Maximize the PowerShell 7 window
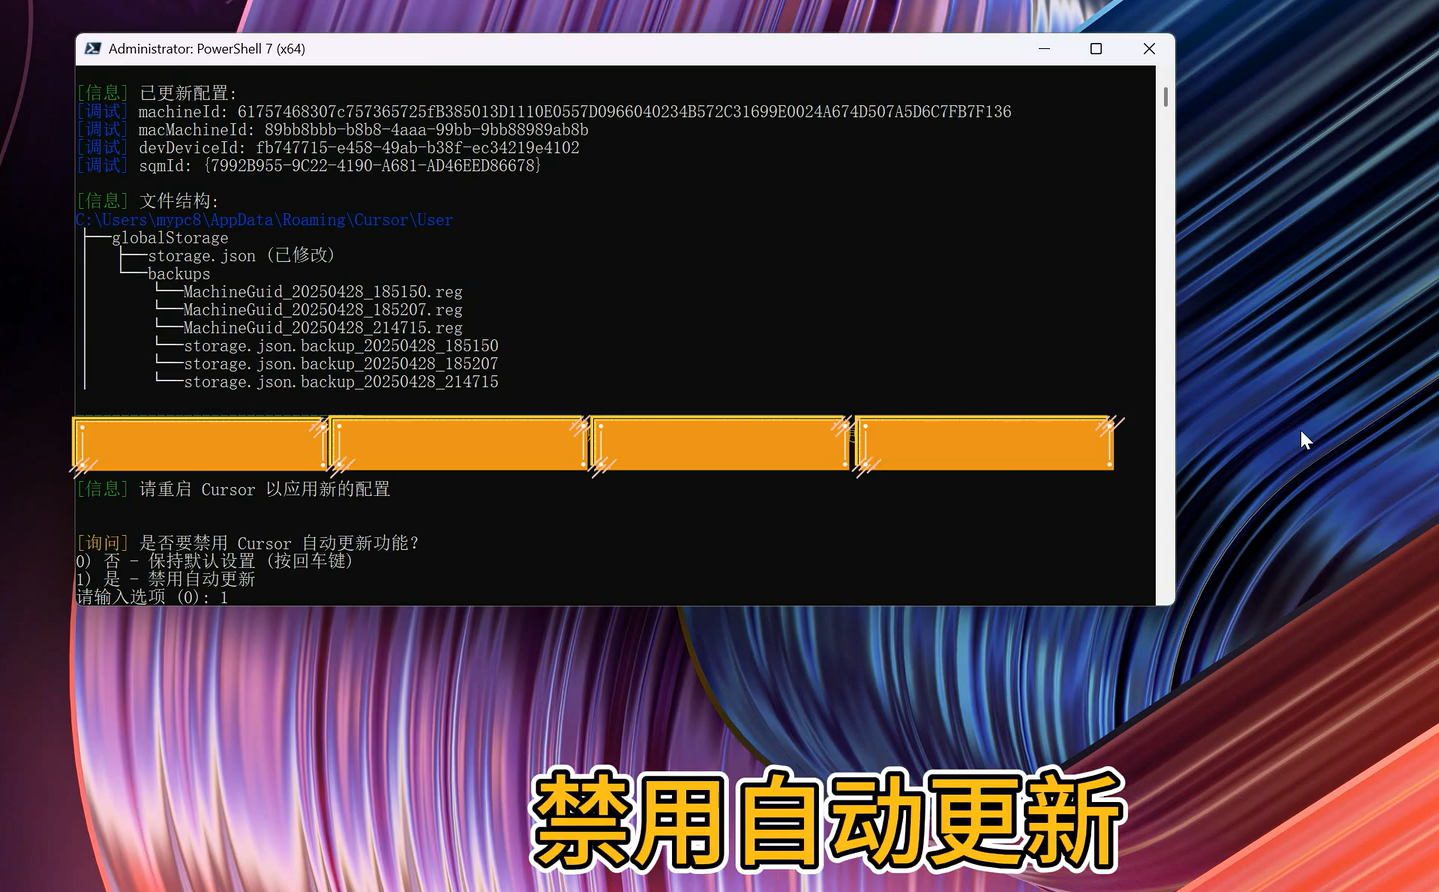 tap(1096, 48)
